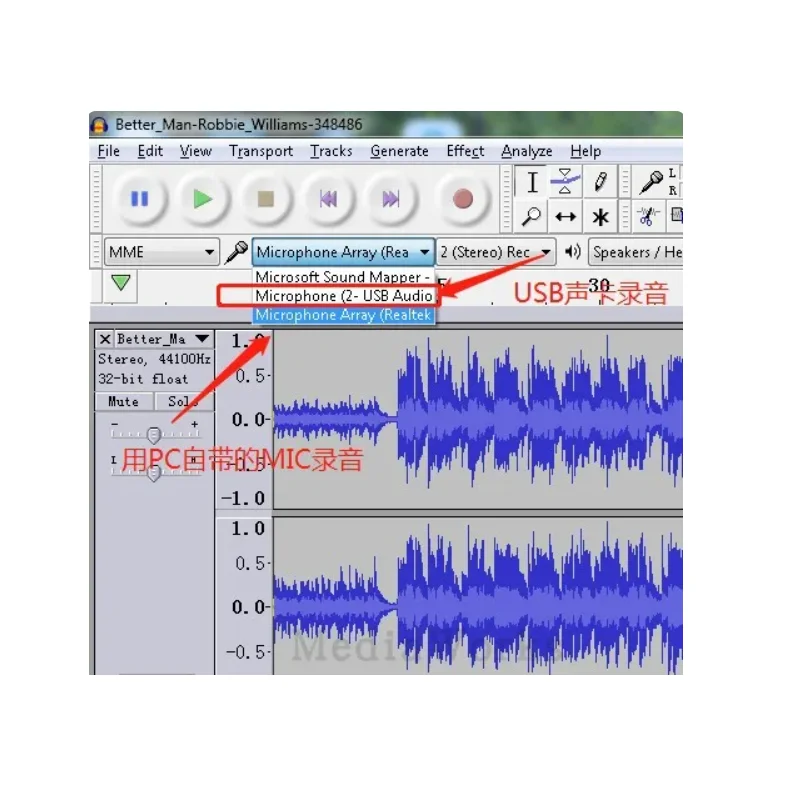The image size is (800, 800).
Task: Pick the Draw tool pencil
Action: point(600,182)
